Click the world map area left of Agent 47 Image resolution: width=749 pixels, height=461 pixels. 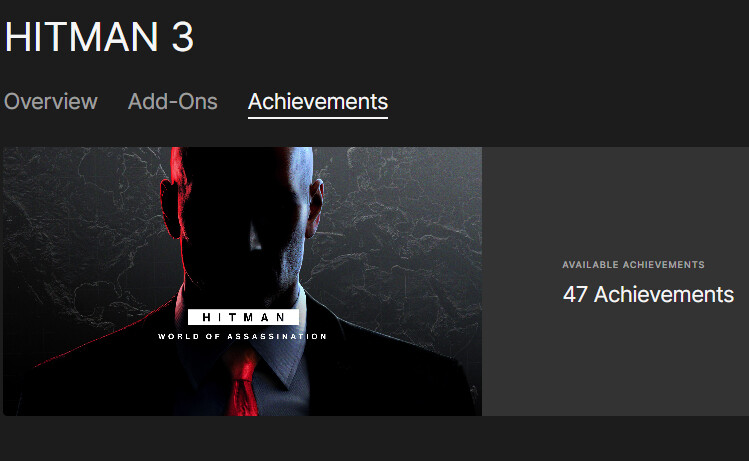(81, 229)
